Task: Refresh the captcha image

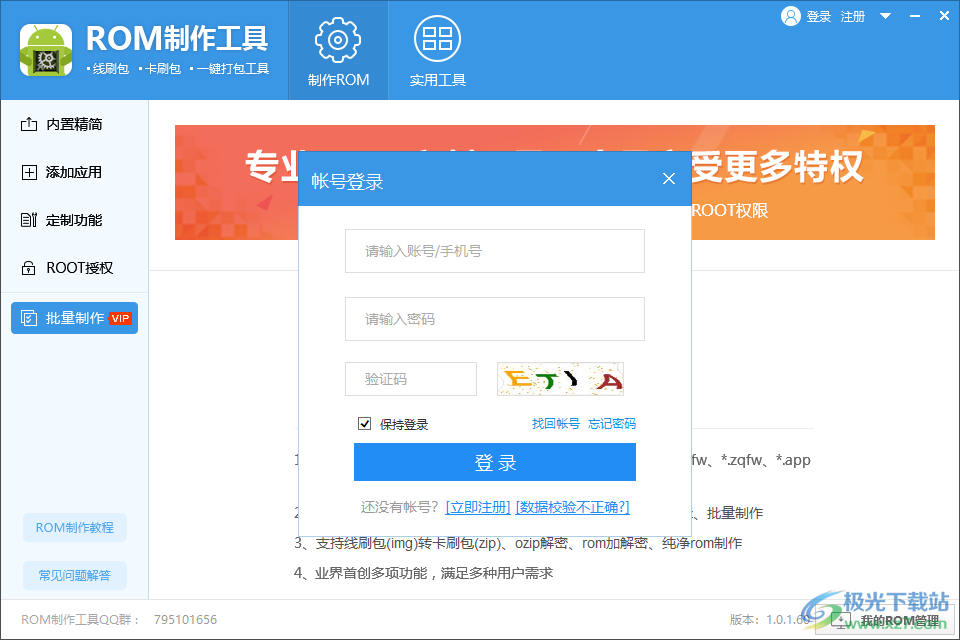Action: tap(560, 379)
